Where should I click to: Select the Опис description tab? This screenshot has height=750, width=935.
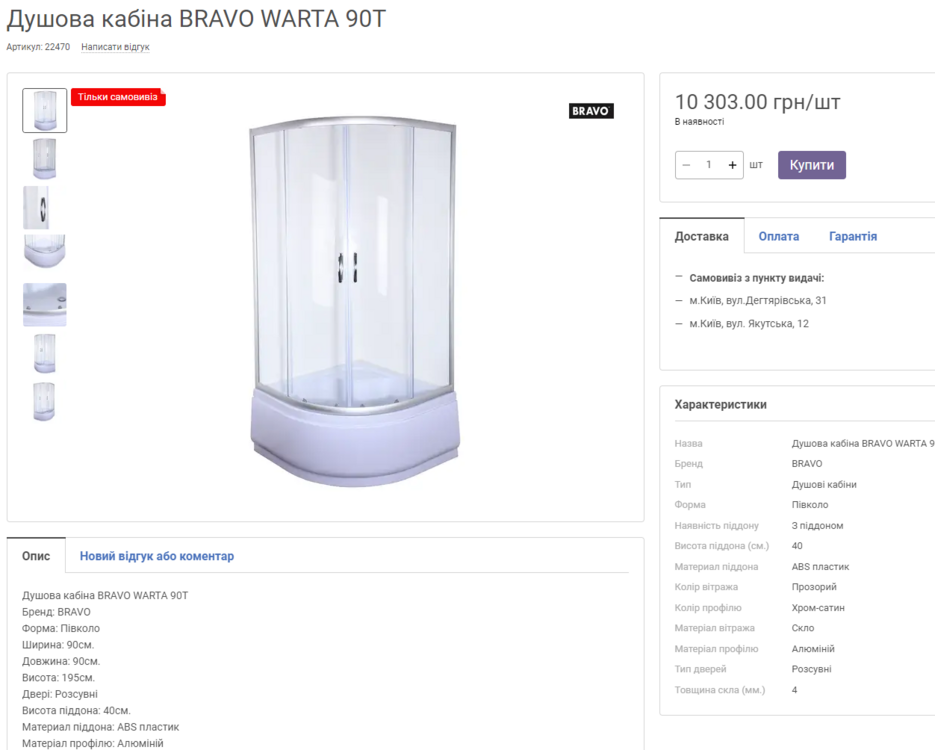pyautogui.click(x=36, y=556)
